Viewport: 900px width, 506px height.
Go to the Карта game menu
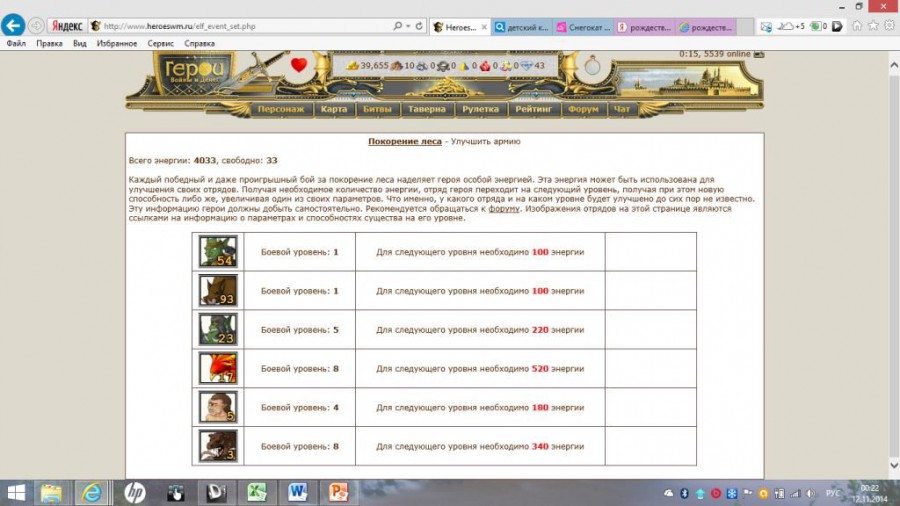[x=334, y=109]
